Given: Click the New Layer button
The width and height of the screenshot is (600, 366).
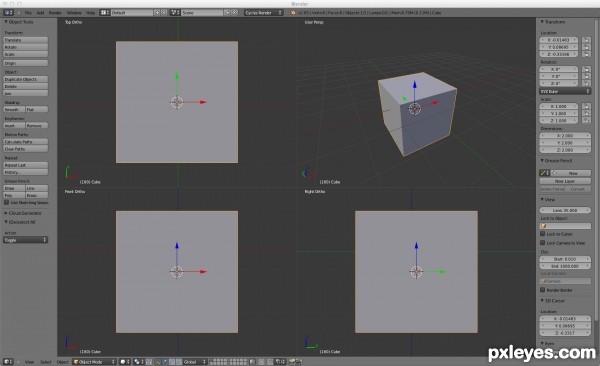Looking at the screenshot, I should [x=565, y=181].
